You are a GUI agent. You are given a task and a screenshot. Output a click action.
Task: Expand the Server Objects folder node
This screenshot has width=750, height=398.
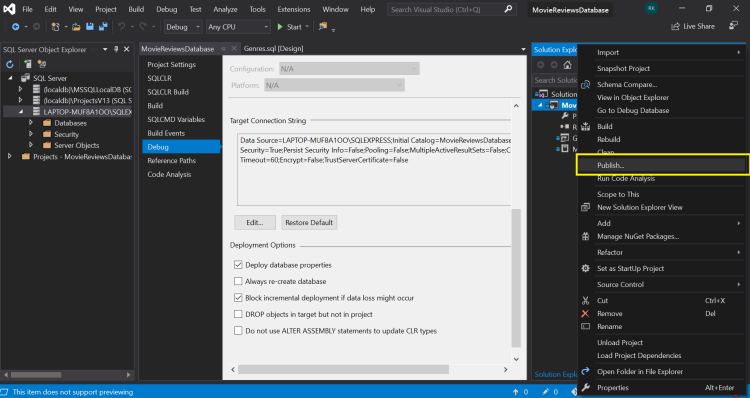[31, 145]
